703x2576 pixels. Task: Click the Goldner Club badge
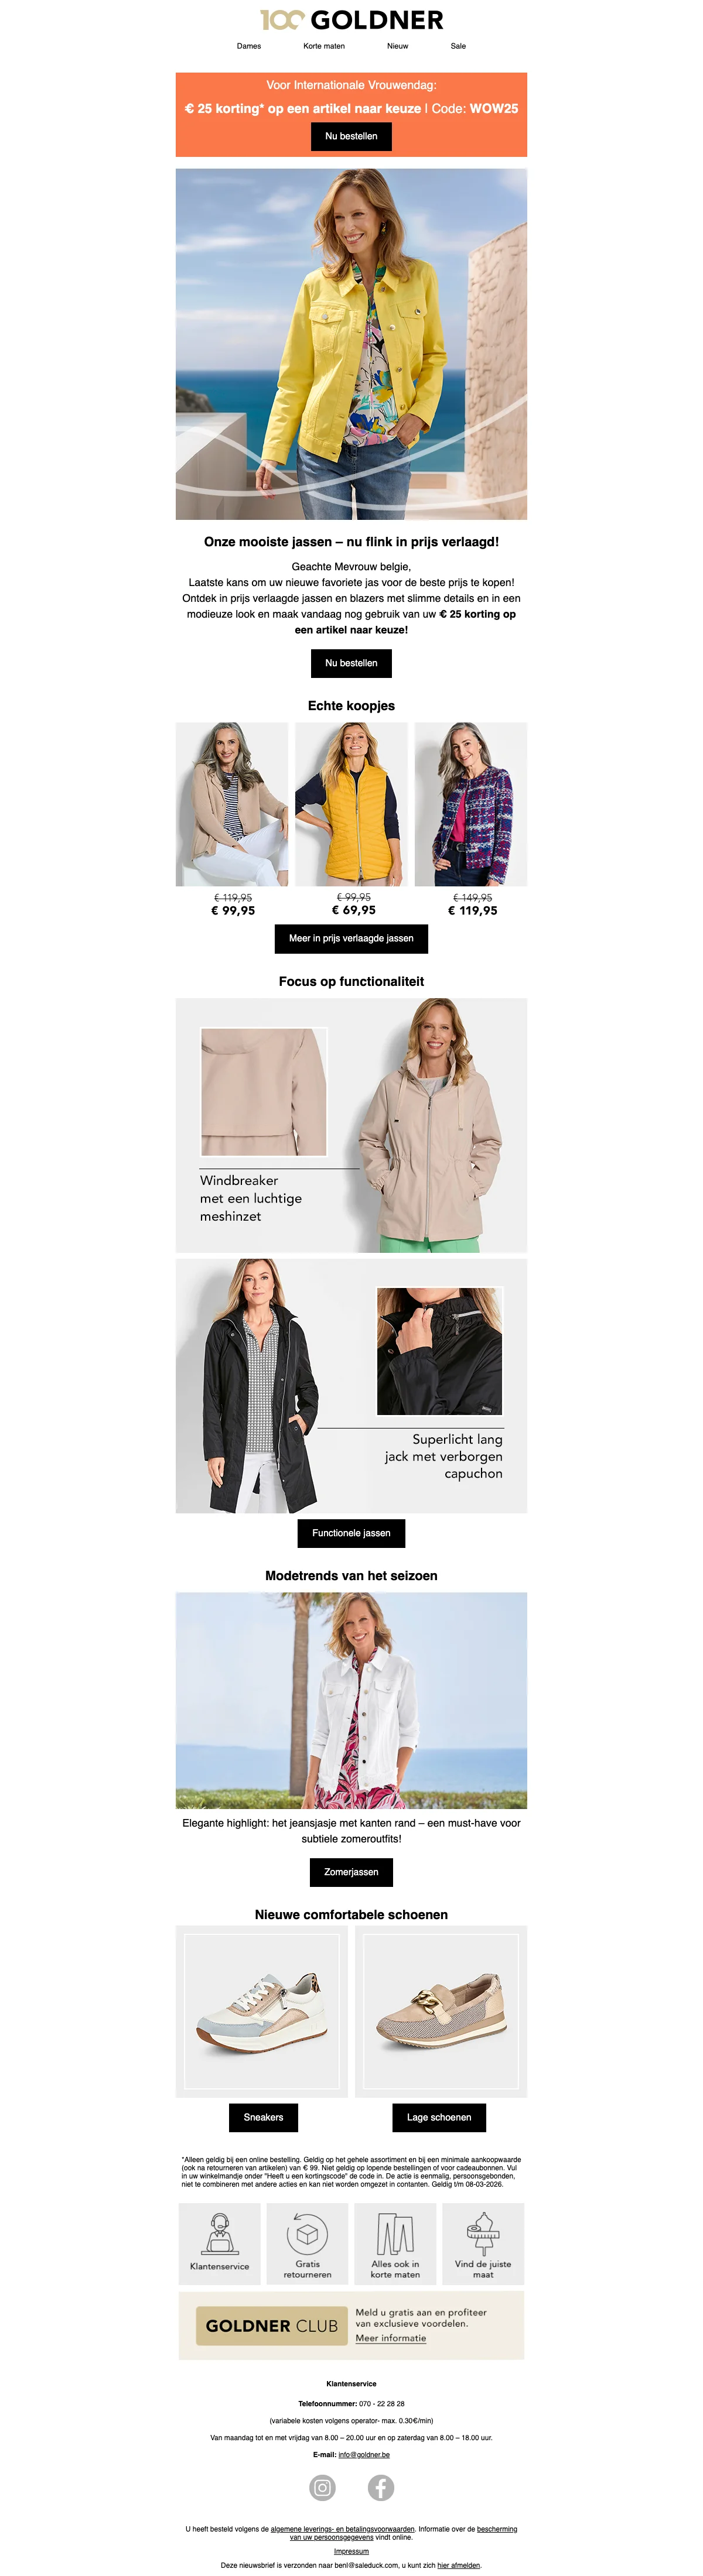pos(271,2326)
